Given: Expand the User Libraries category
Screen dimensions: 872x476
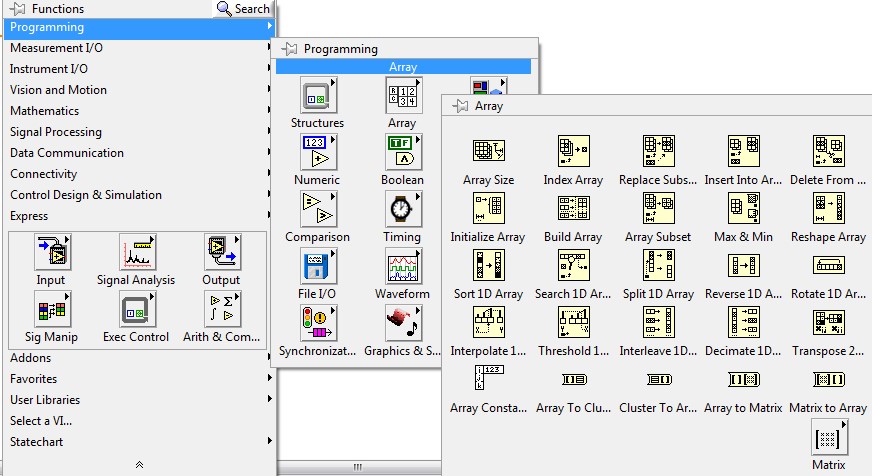Looking at the screenshot, I should tap(139, 400).
